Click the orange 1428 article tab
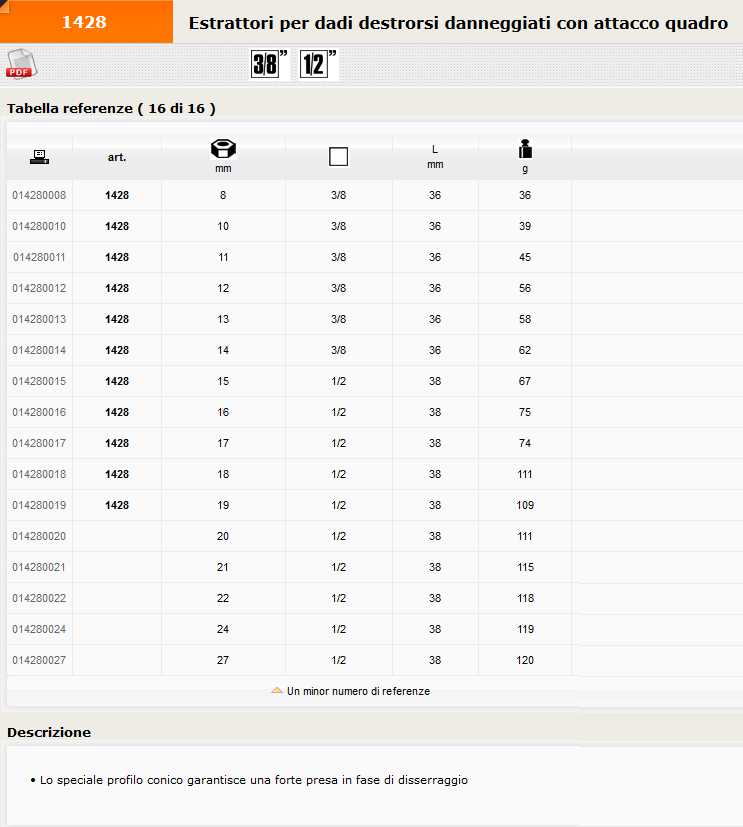 (x=86, y=22)
